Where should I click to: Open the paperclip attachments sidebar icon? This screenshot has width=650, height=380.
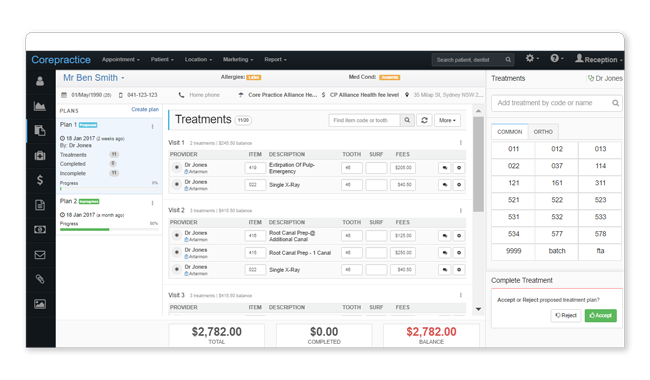pyautogui.click(x=40, y=279)
